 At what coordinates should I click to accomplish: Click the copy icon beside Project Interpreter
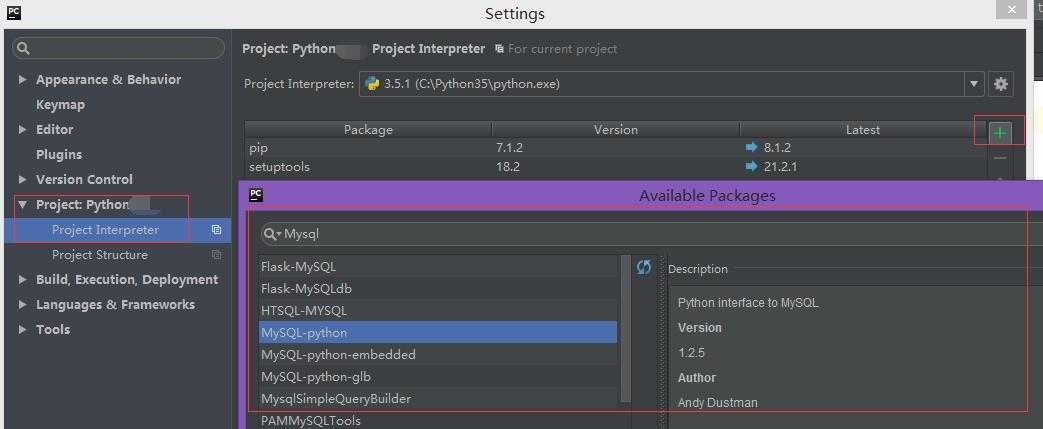coord(216,230)
